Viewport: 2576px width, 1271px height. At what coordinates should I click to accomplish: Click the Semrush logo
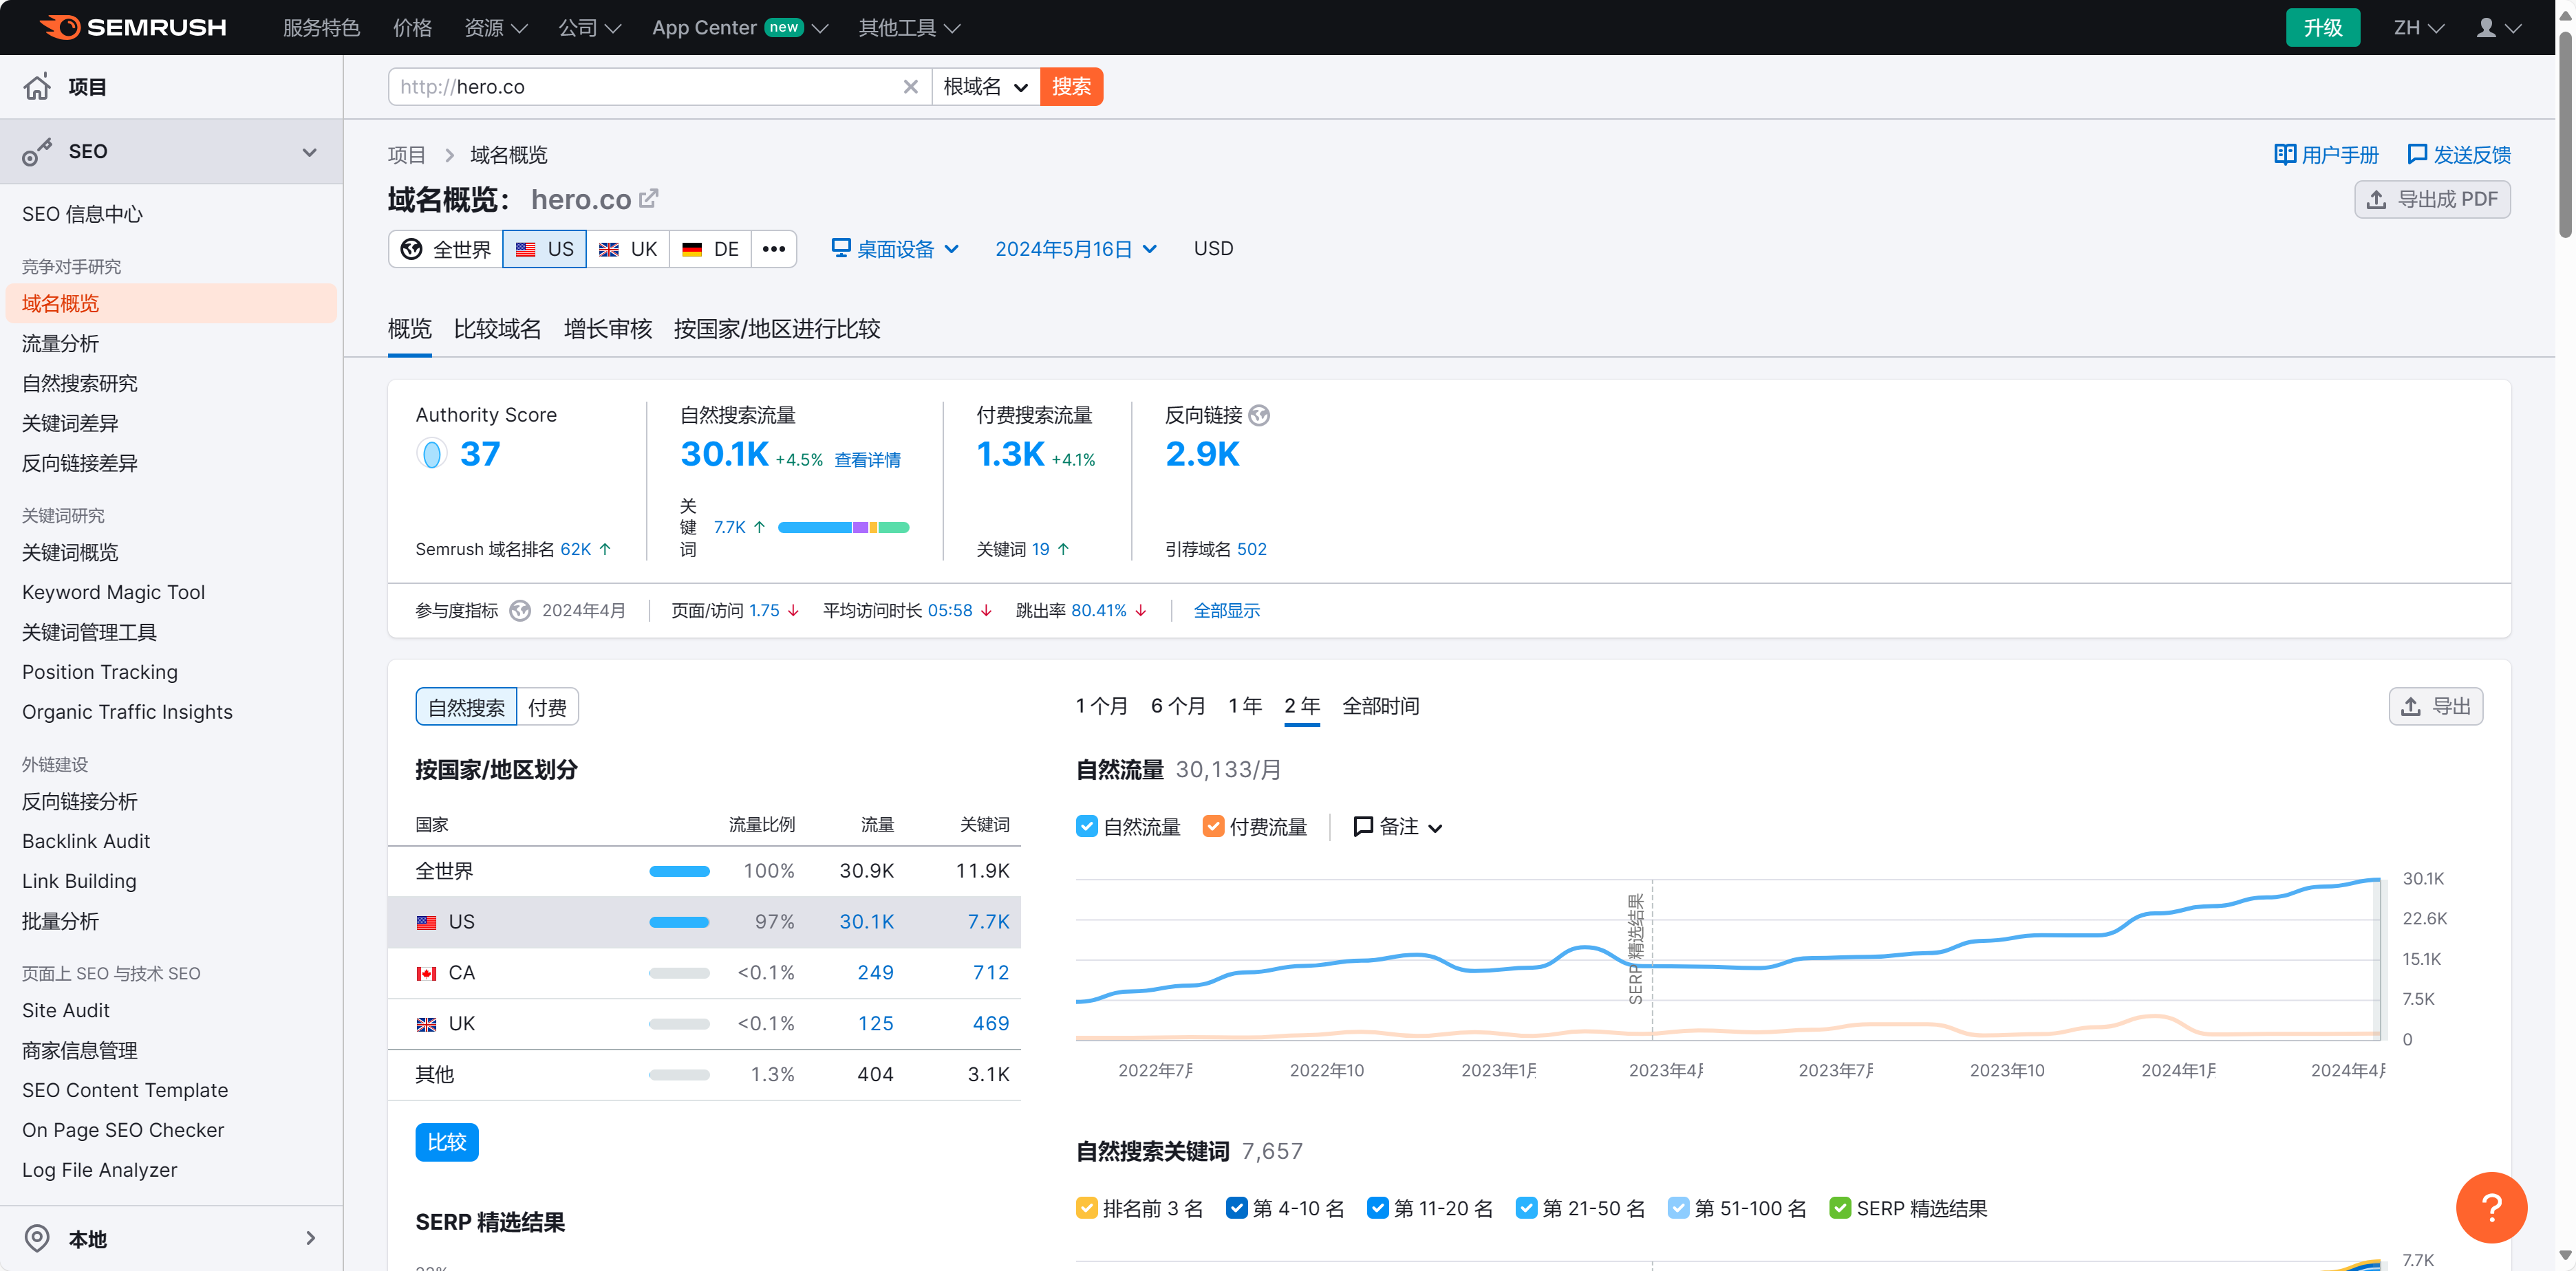click(x=133, y=27)
